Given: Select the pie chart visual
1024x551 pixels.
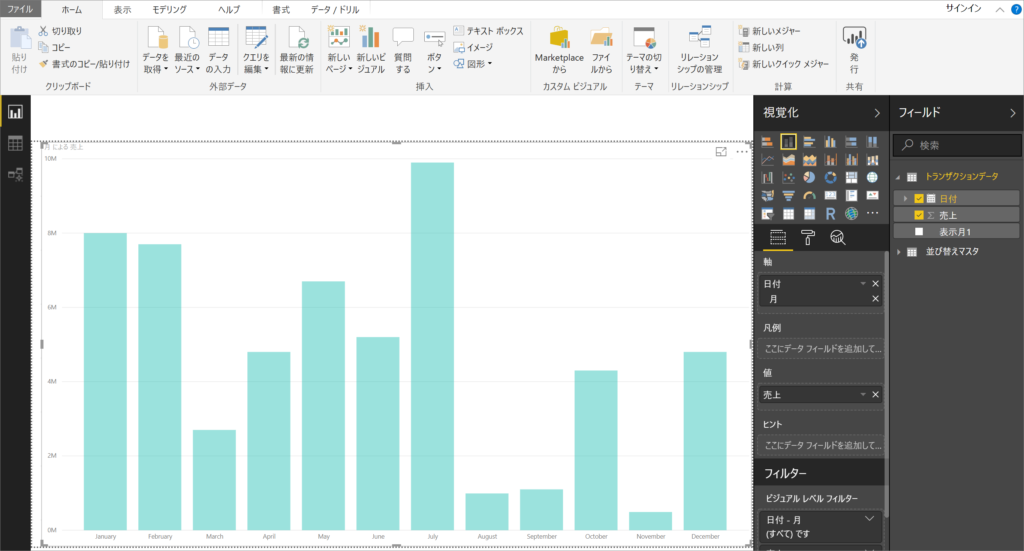Looking at the screenshot, I should pos(809,178).
